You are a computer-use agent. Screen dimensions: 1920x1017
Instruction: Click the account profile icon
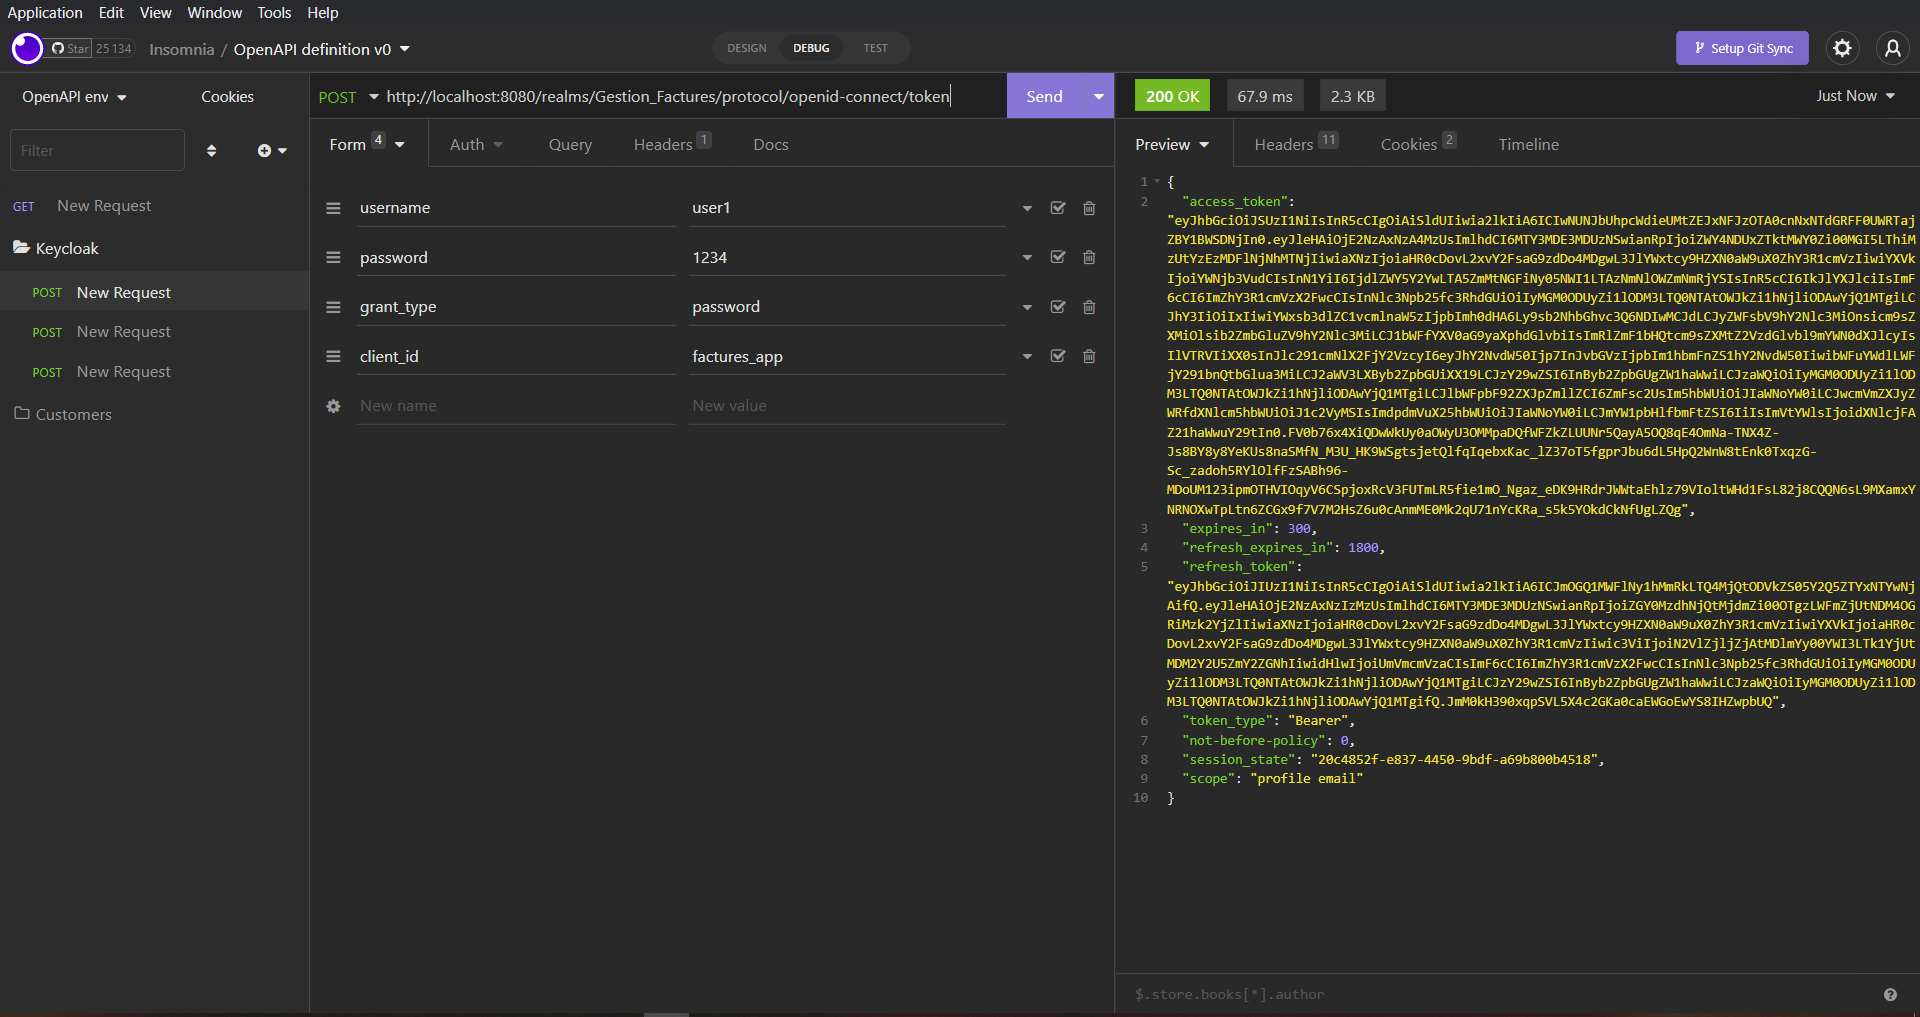pos(1893,48)
